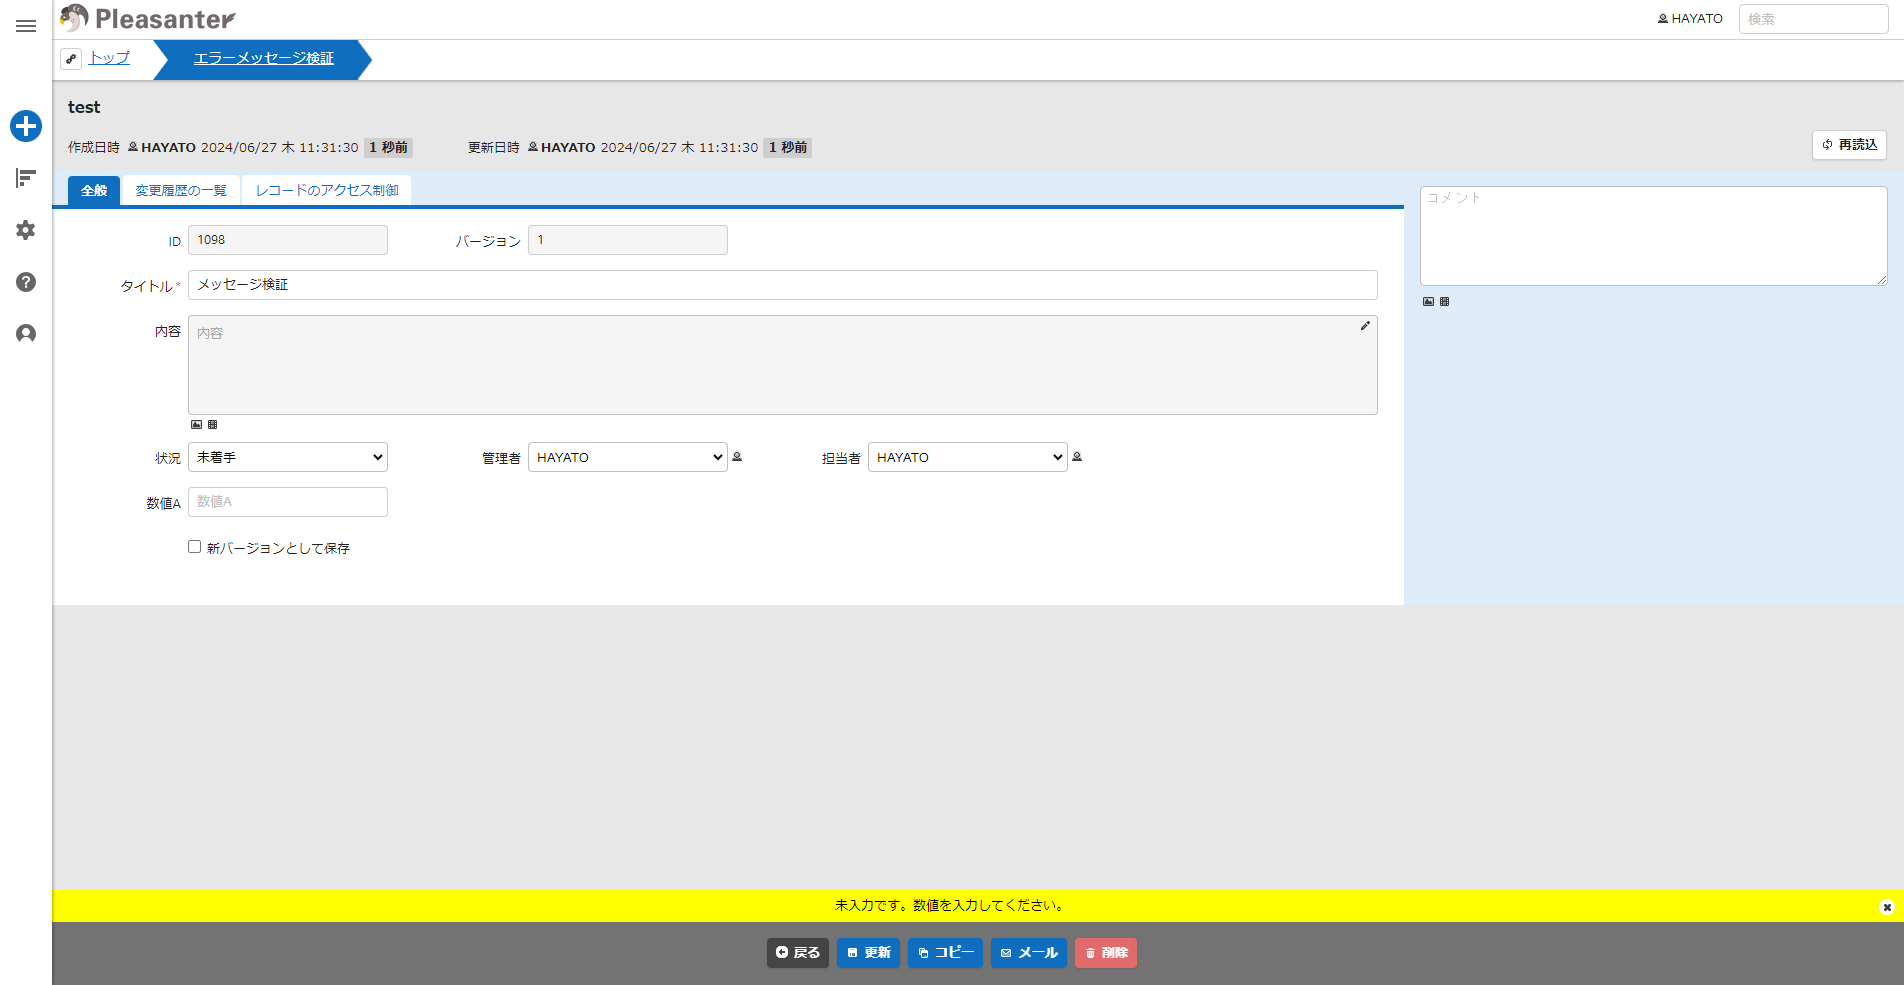Click the person icon next to 管理者 dropdown
The image size is (1904, 985).
tap(737, 457)
